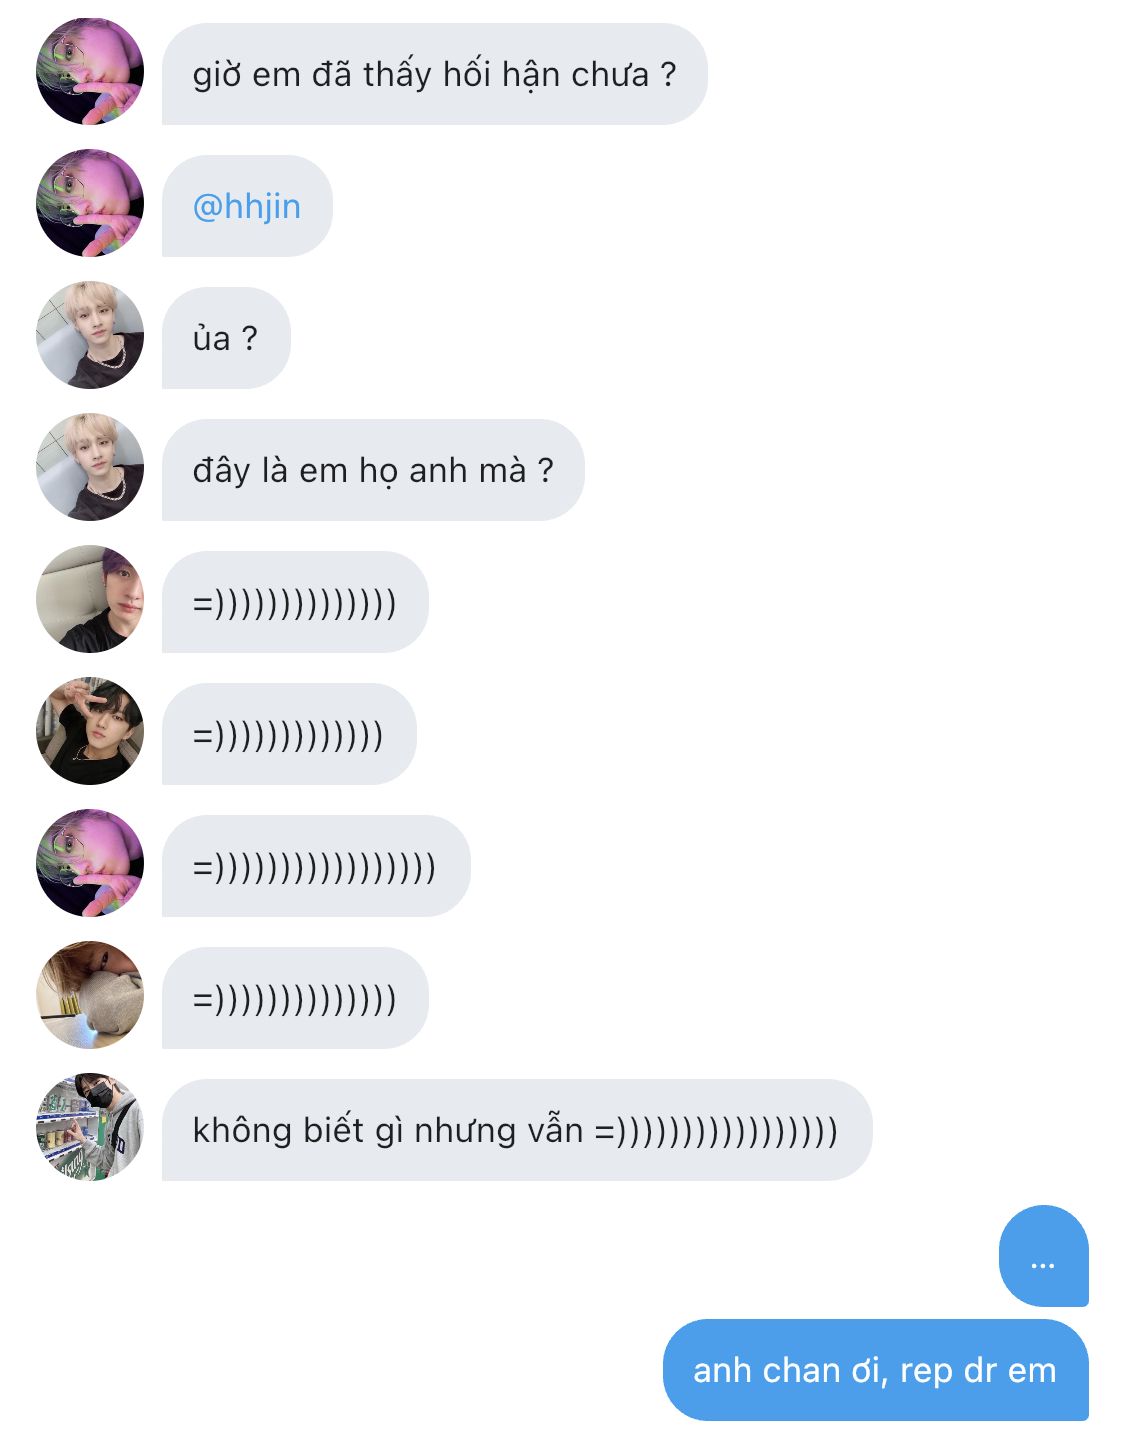
Task: Select the laughing message below "đây là em họ"
Action: (295, 602)
